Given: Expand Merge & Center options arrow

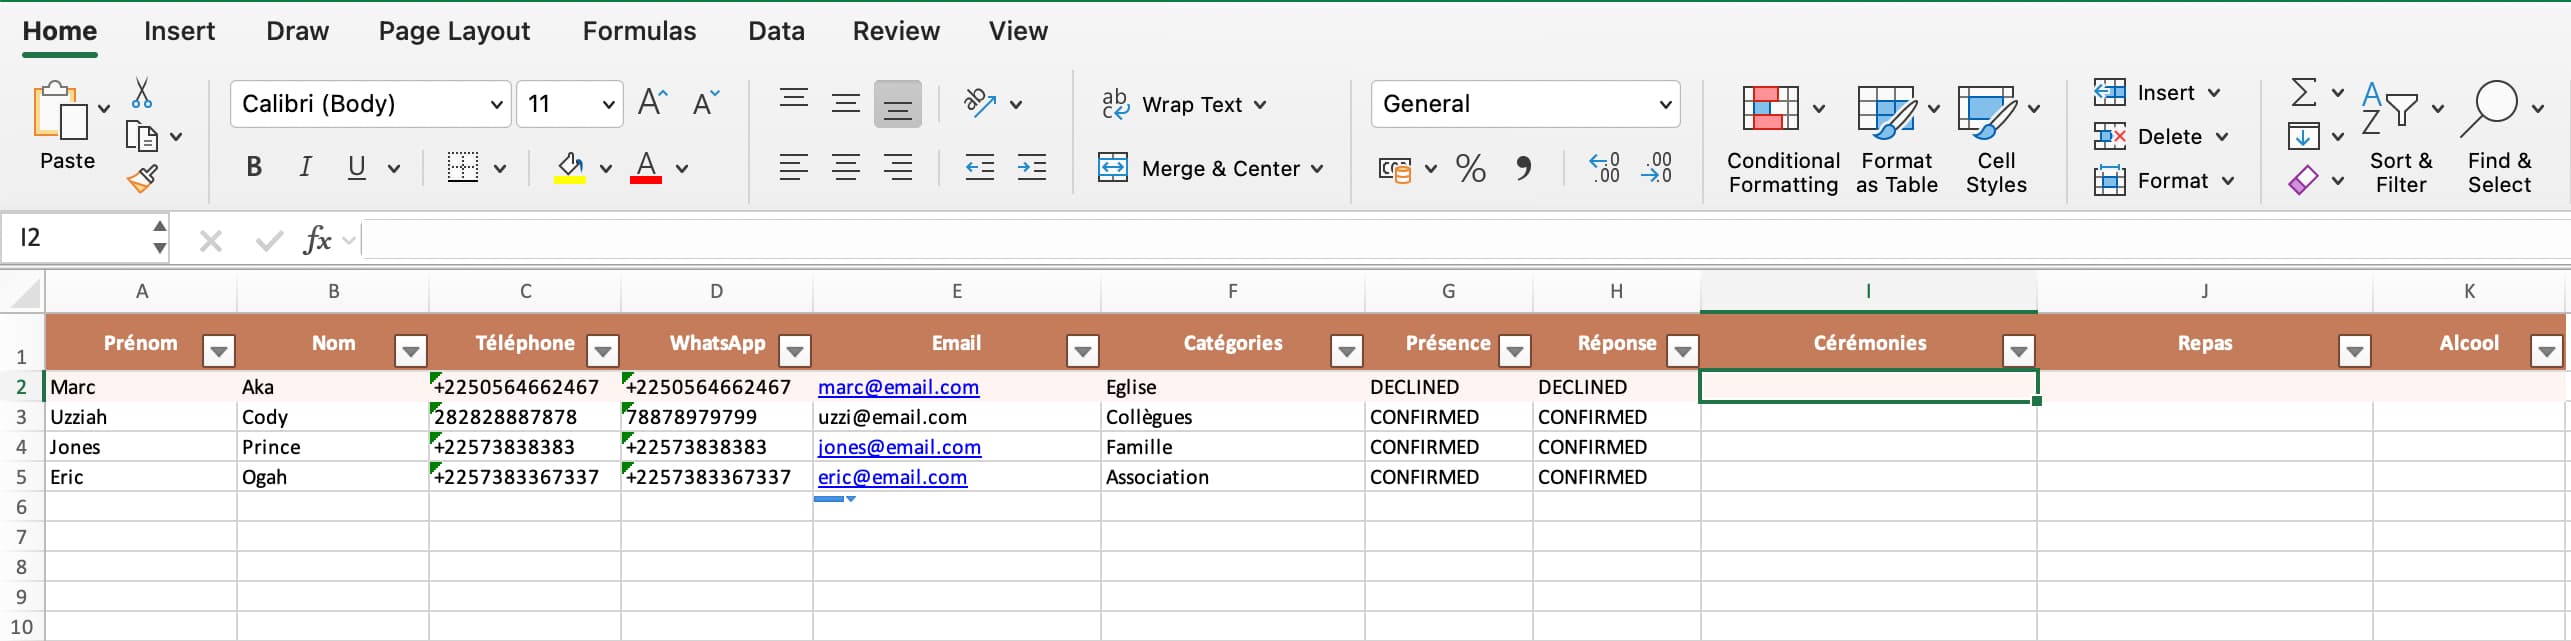Looking at the screenshot, I should 1317,169.
